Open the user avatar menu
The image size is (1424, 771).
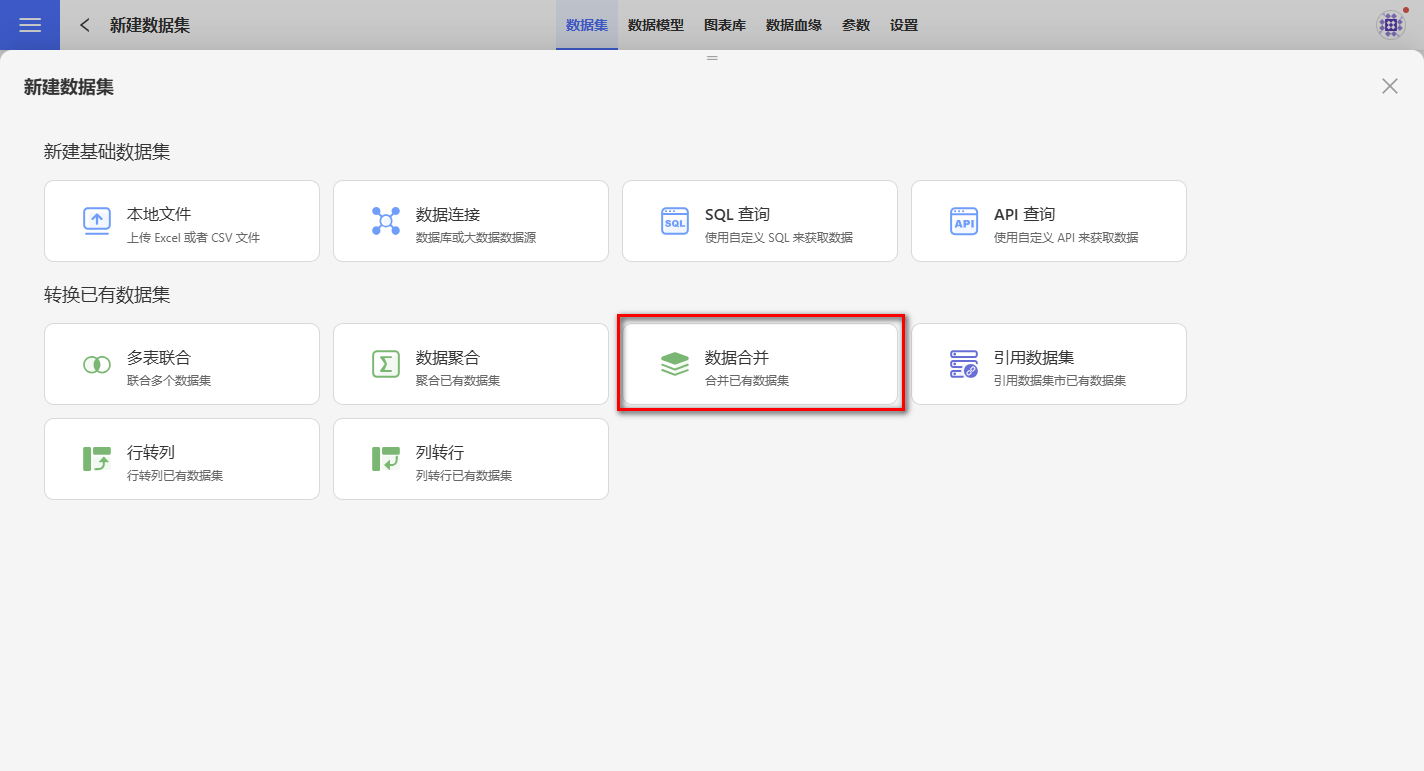pyautogui.click(x=1390, y=25)
